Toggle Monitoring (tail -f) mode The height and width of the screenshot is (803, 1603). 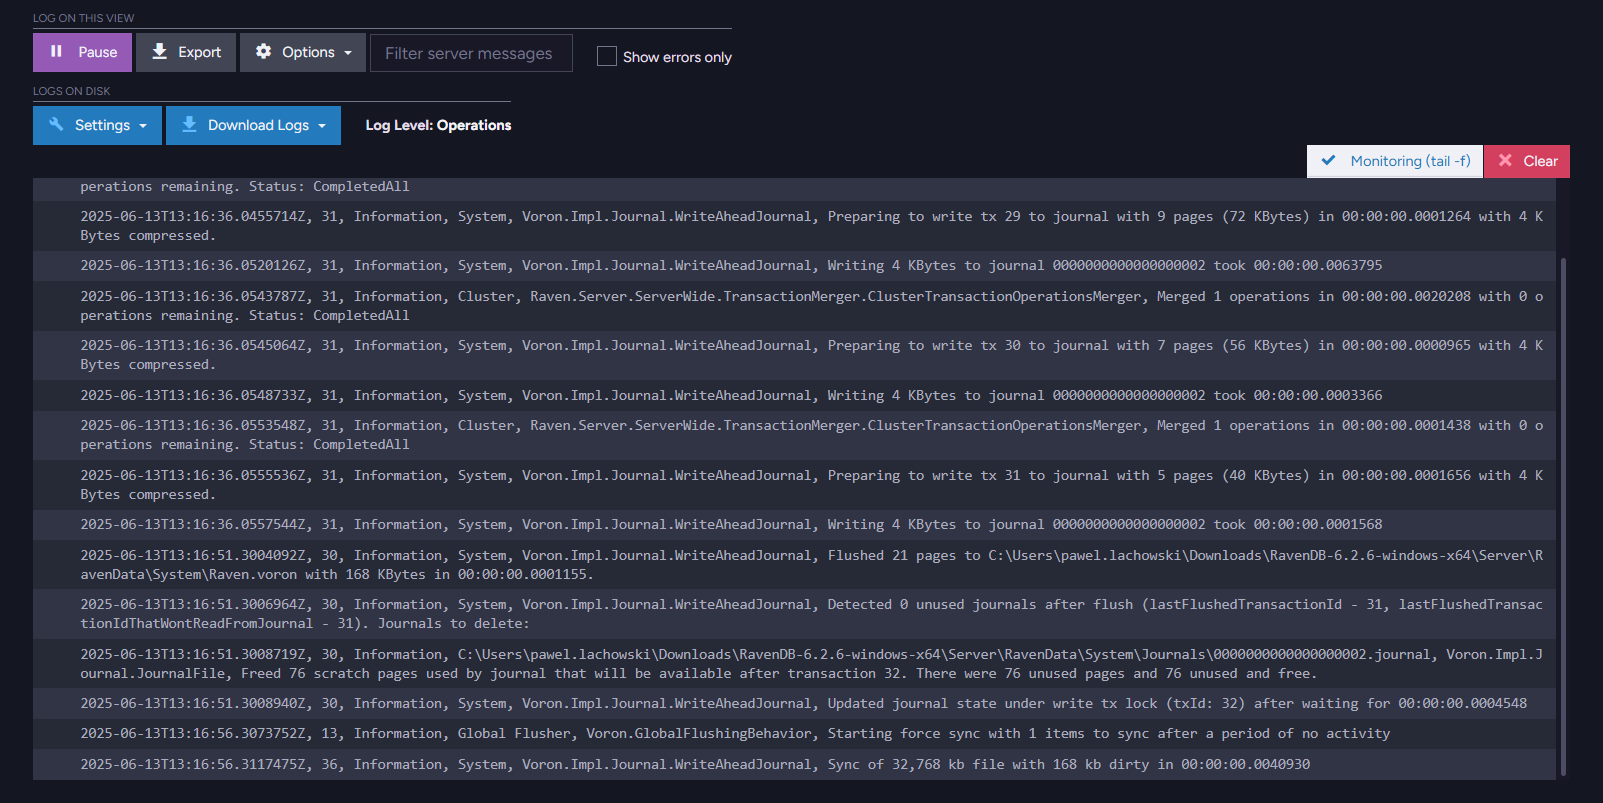[x=1395, y=161]
